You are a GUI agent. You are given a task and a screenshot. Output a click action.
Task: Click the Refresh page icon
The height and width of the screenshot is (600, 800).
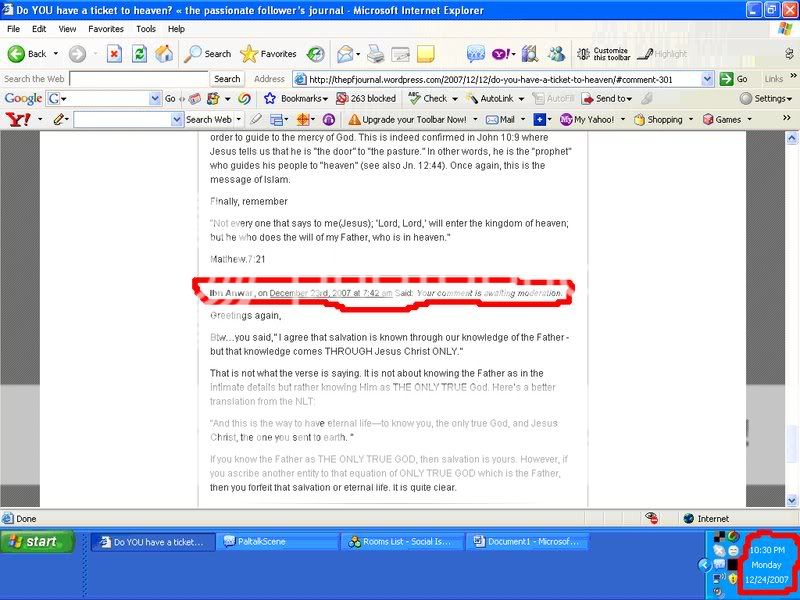140,54
